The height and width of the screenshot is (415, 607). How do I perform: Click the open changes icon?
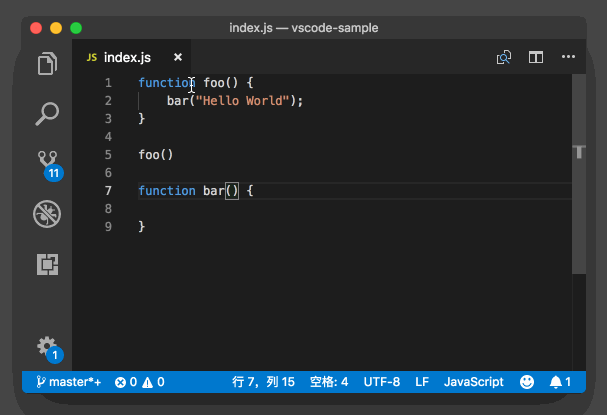click(x=505, y=58)
